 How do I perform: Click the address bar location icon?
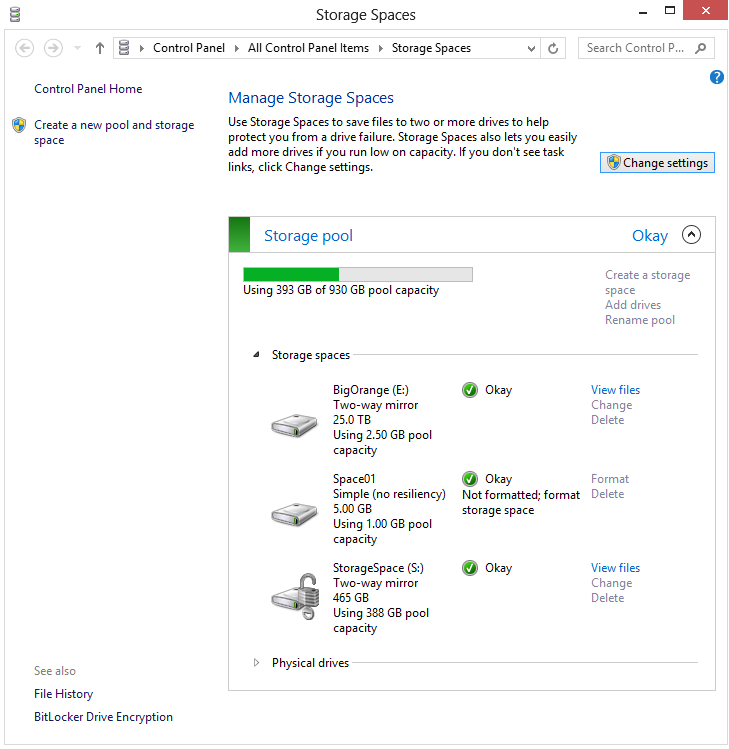(x=124, y=48)
